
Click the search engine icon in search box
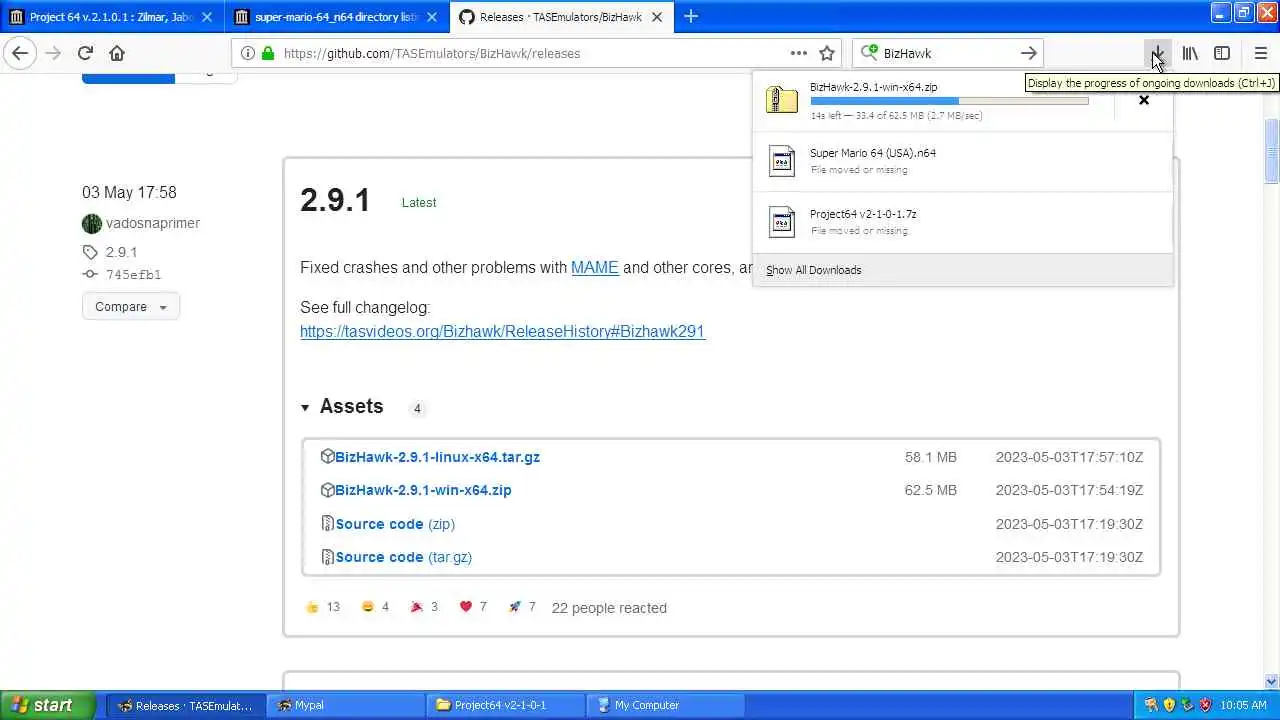(869, 53)
